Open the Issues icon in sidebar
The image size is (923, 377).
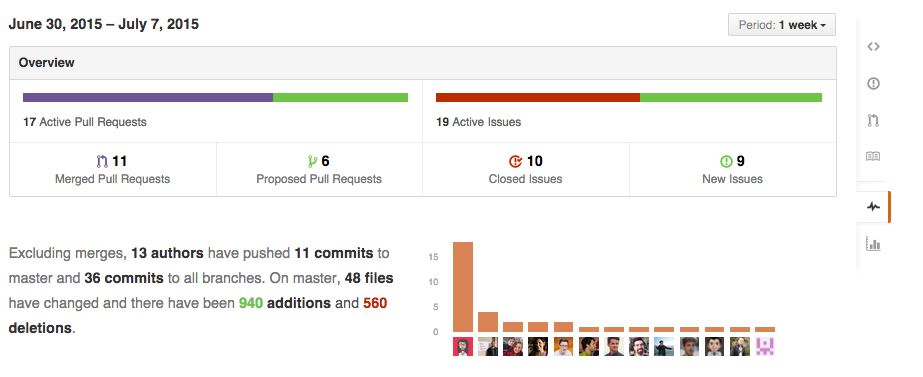click(x=873, y=84)
